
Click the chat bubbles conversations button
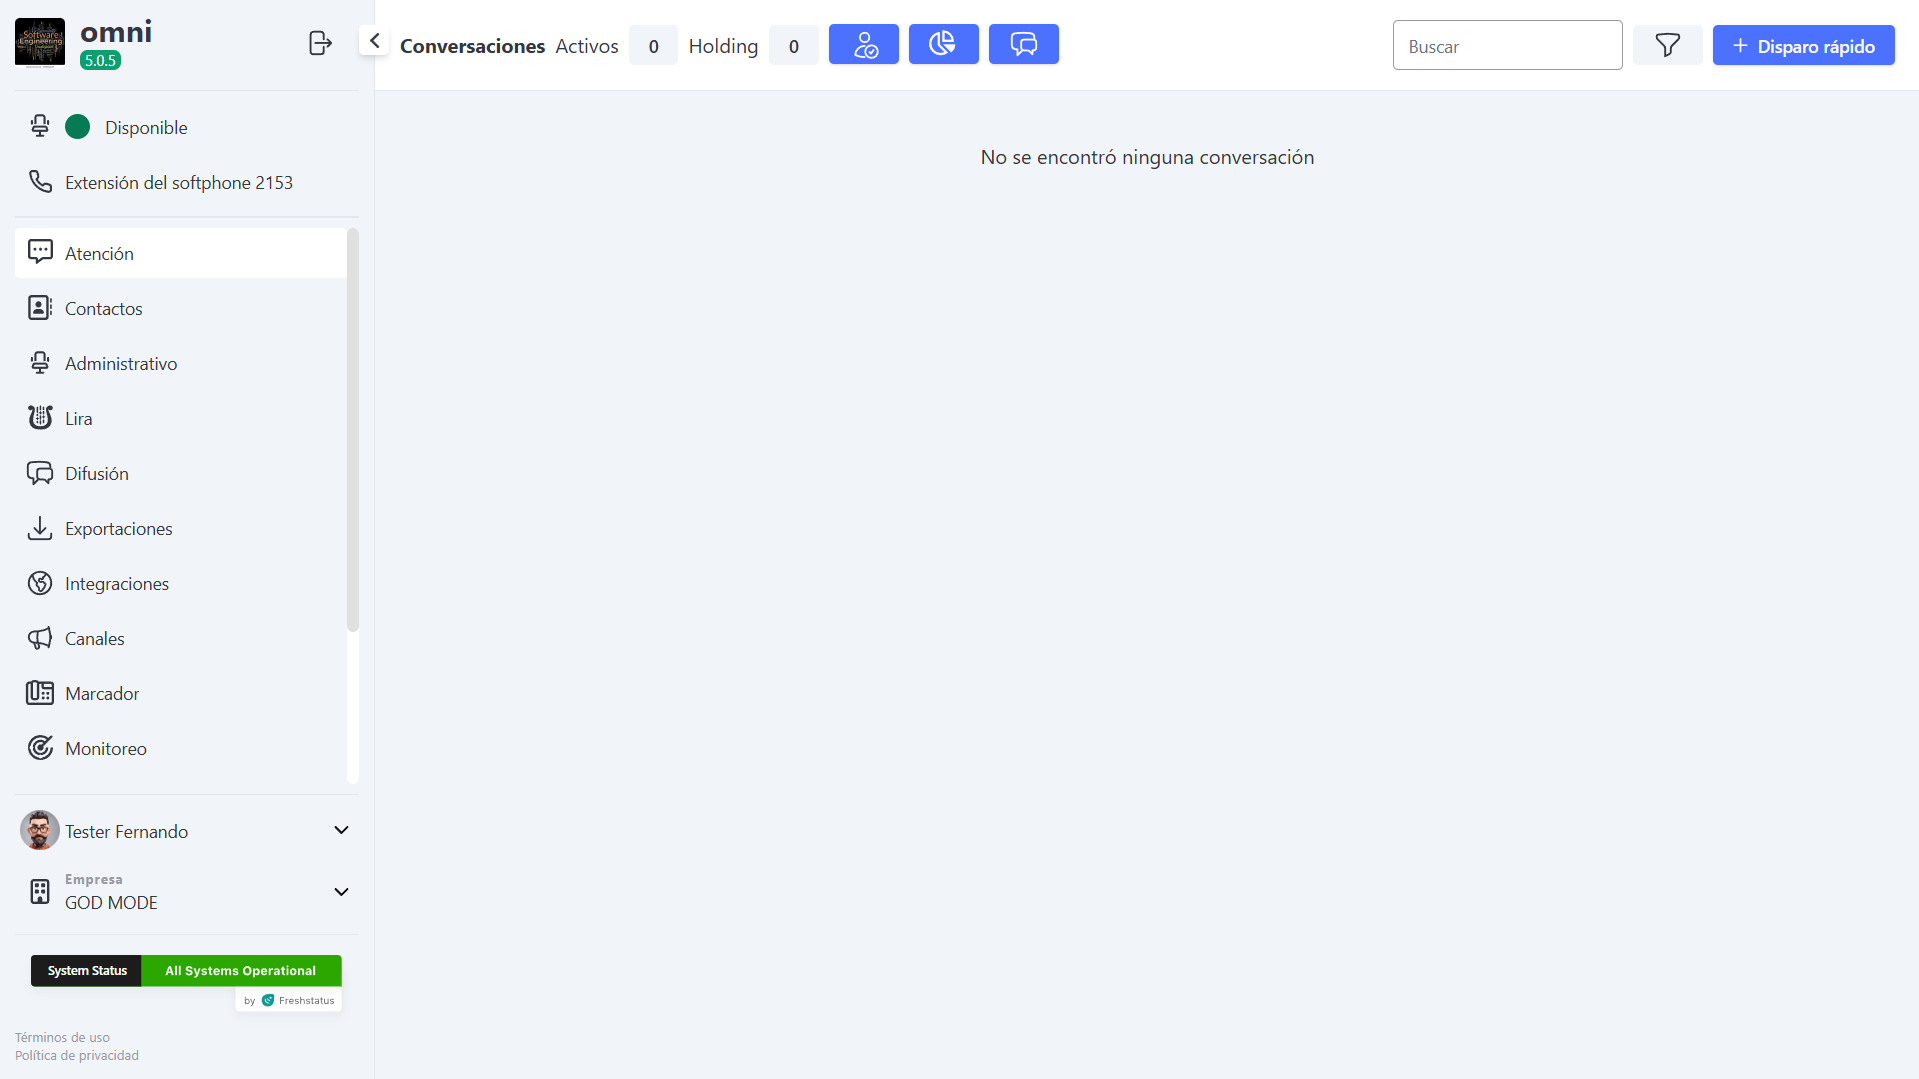(x=1023, y=44)
